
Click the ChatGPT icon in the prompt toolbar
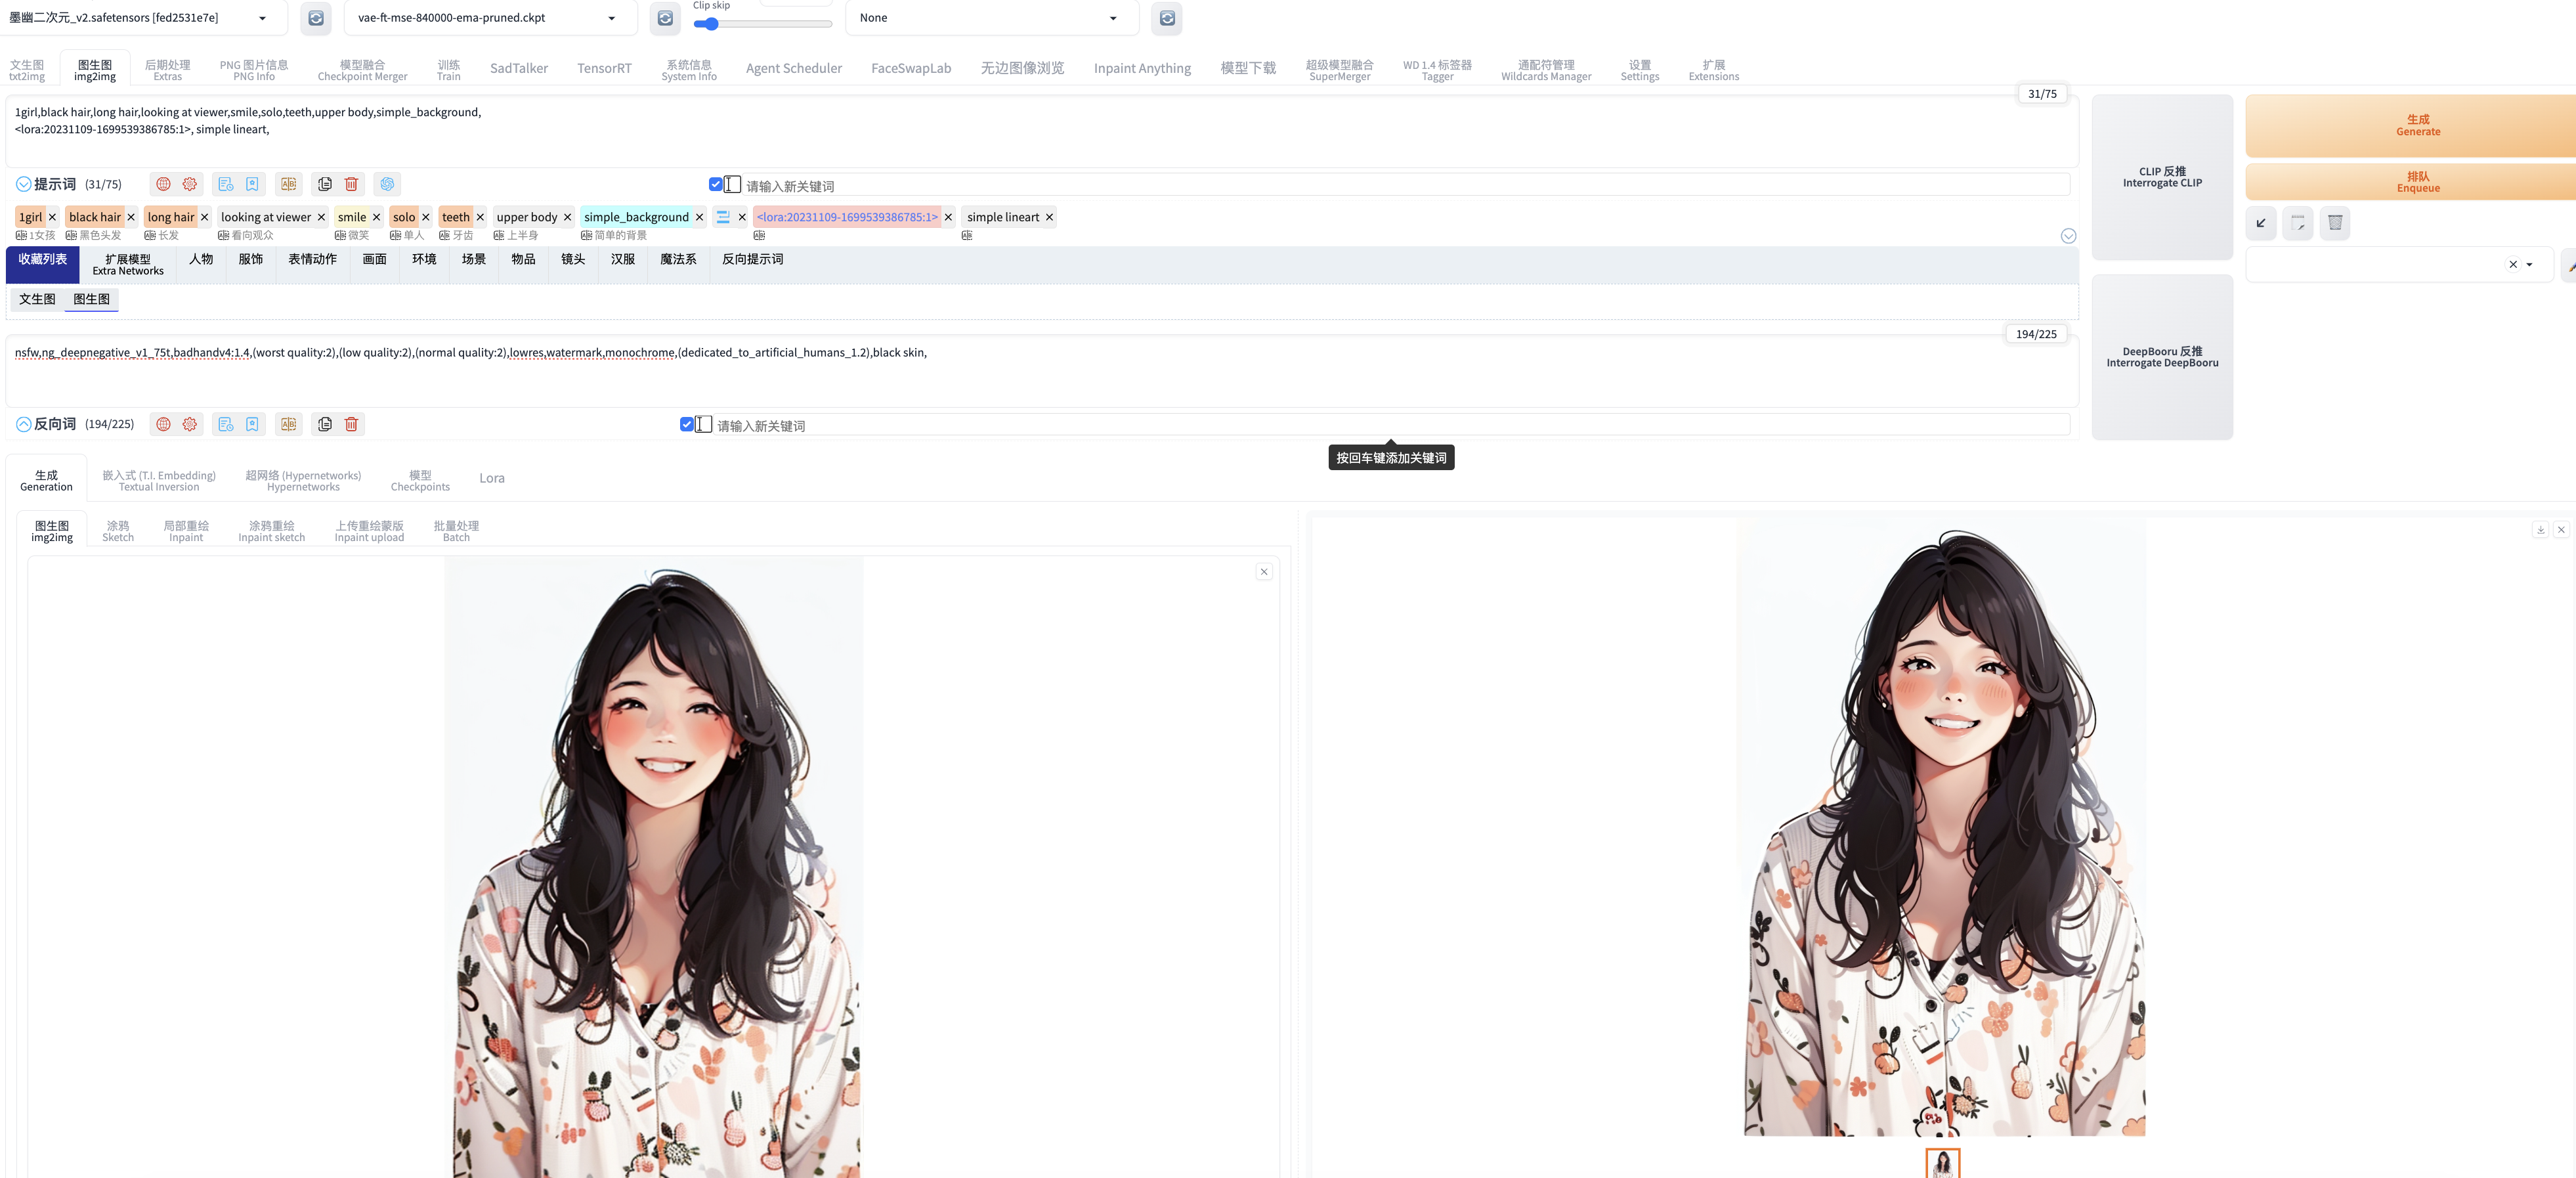388,184
